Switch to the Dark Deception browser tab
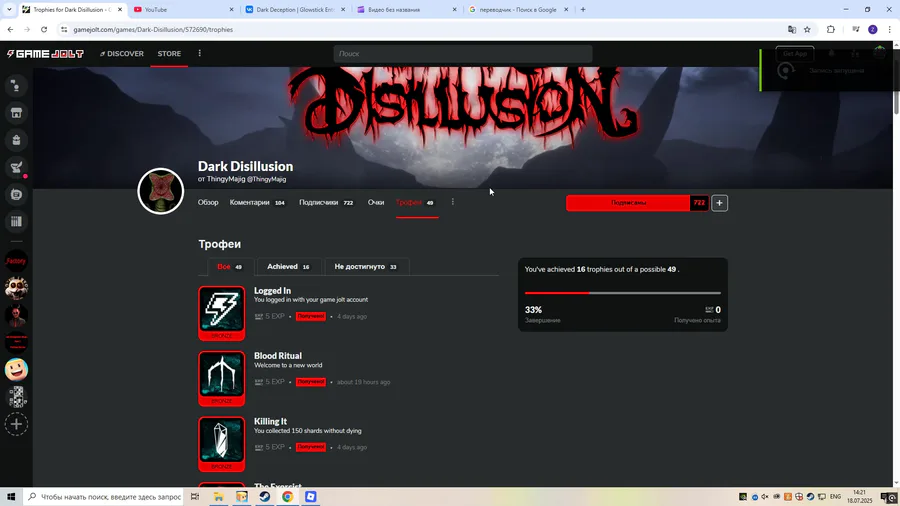The width and height of the screenshot is (900, 506). click(295, 10)
